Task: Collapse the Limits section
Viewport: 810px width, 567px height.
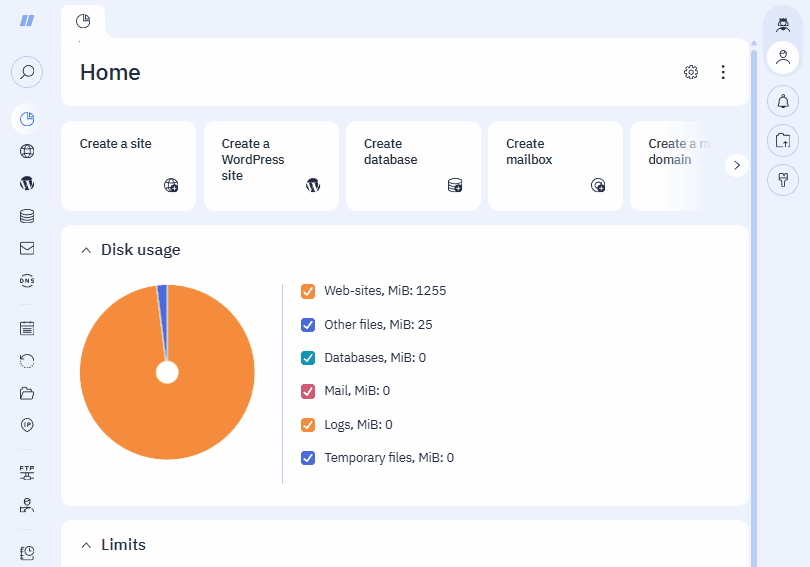Action: [86, 545]
